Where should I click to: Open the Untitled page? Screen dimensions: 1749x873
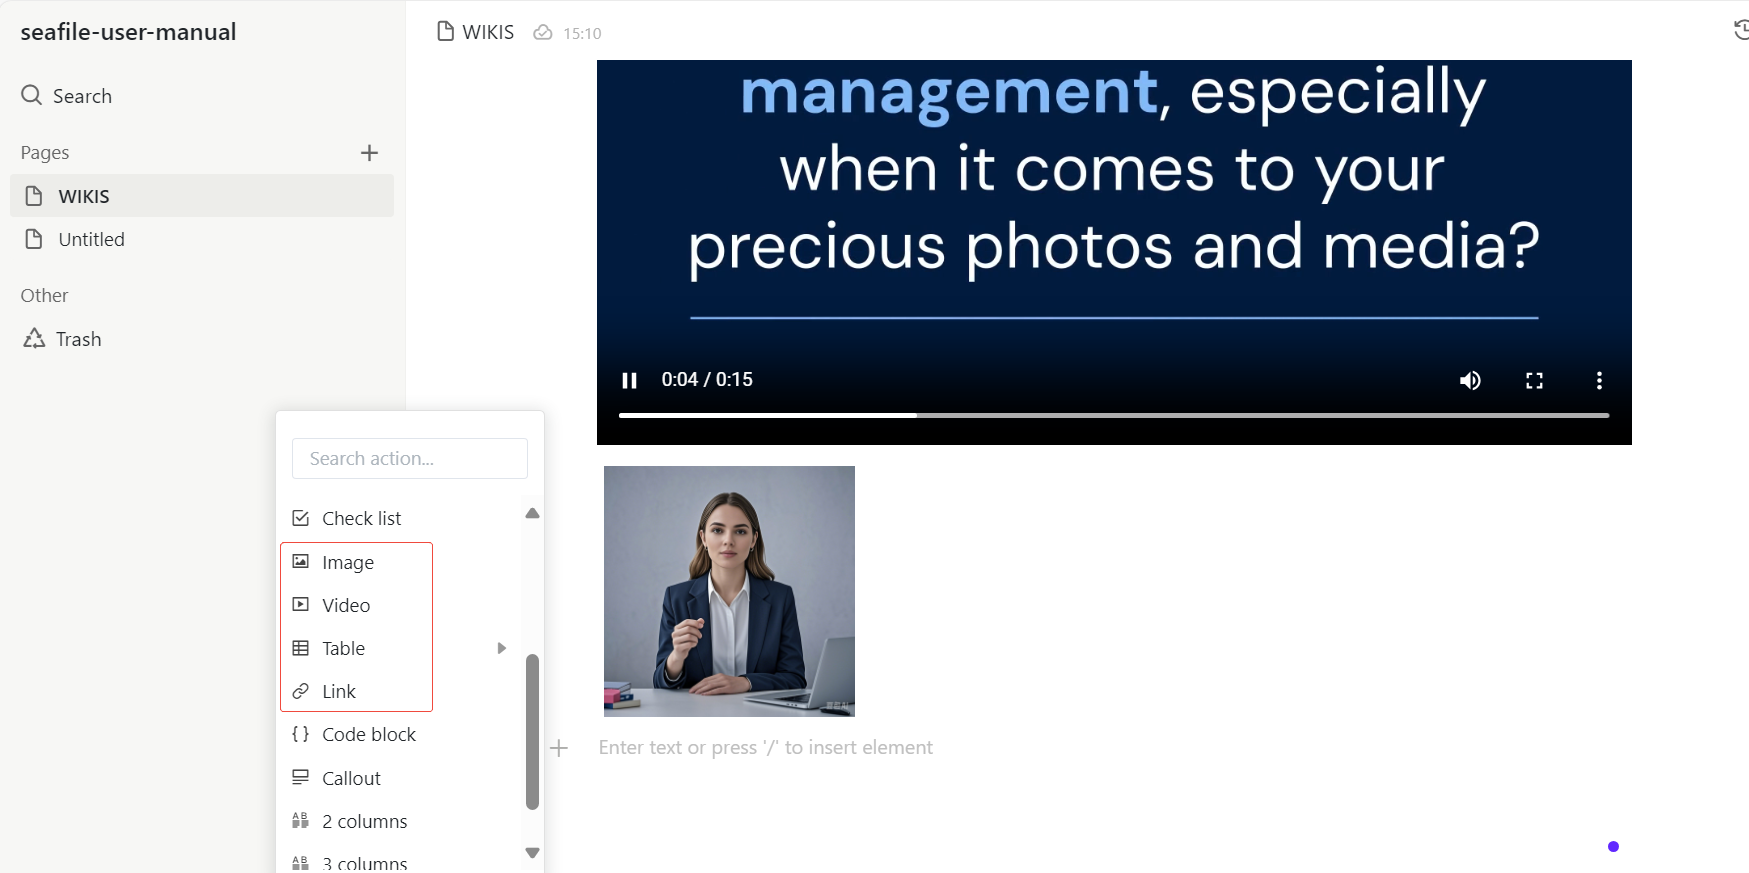coord(91,239)
